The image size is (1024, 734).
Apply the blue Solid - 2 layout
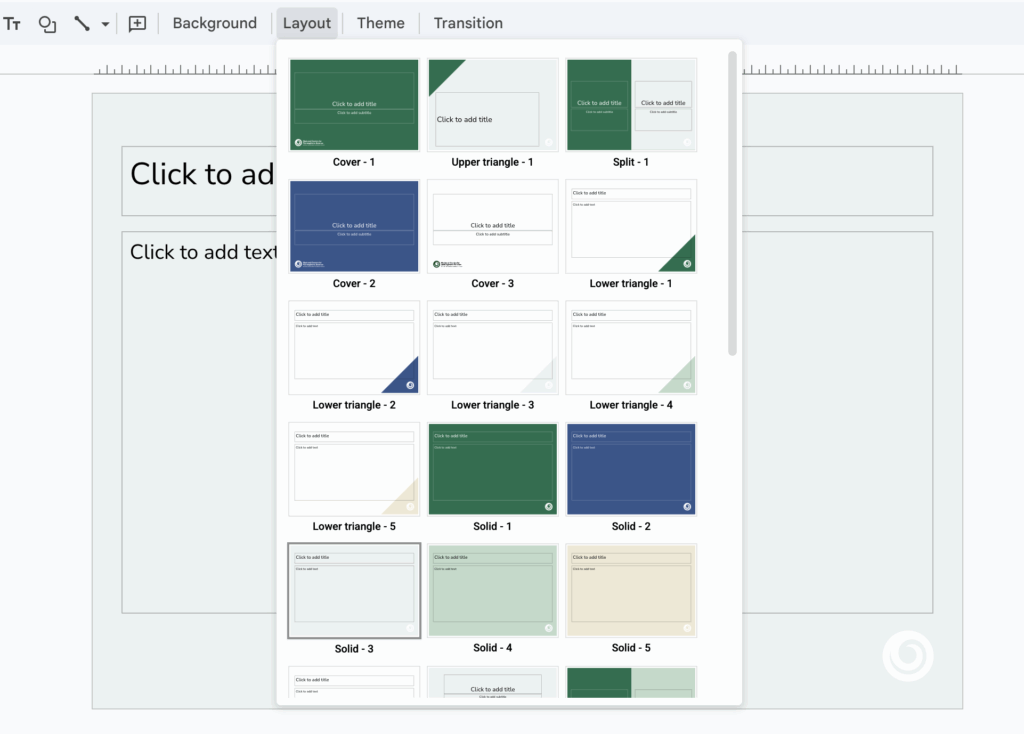(631, 469)
